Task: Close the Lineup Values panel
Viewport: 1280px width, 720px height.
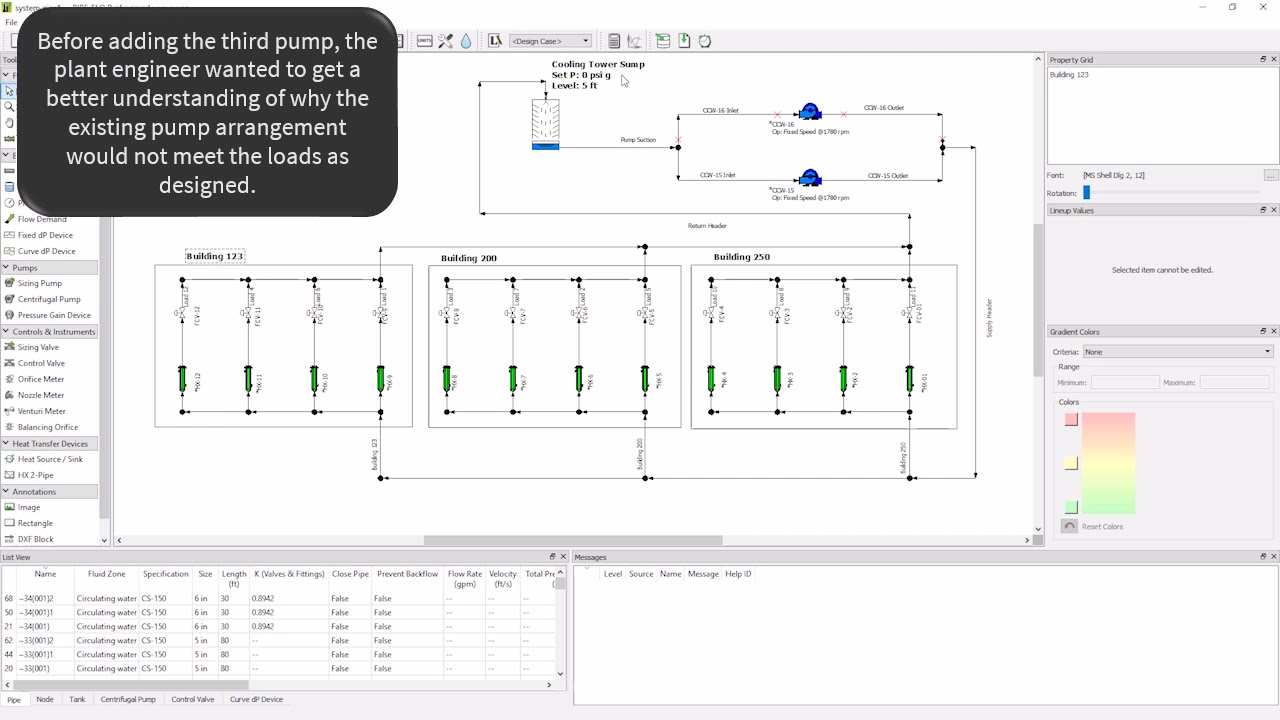Action: click(1274, 210)
